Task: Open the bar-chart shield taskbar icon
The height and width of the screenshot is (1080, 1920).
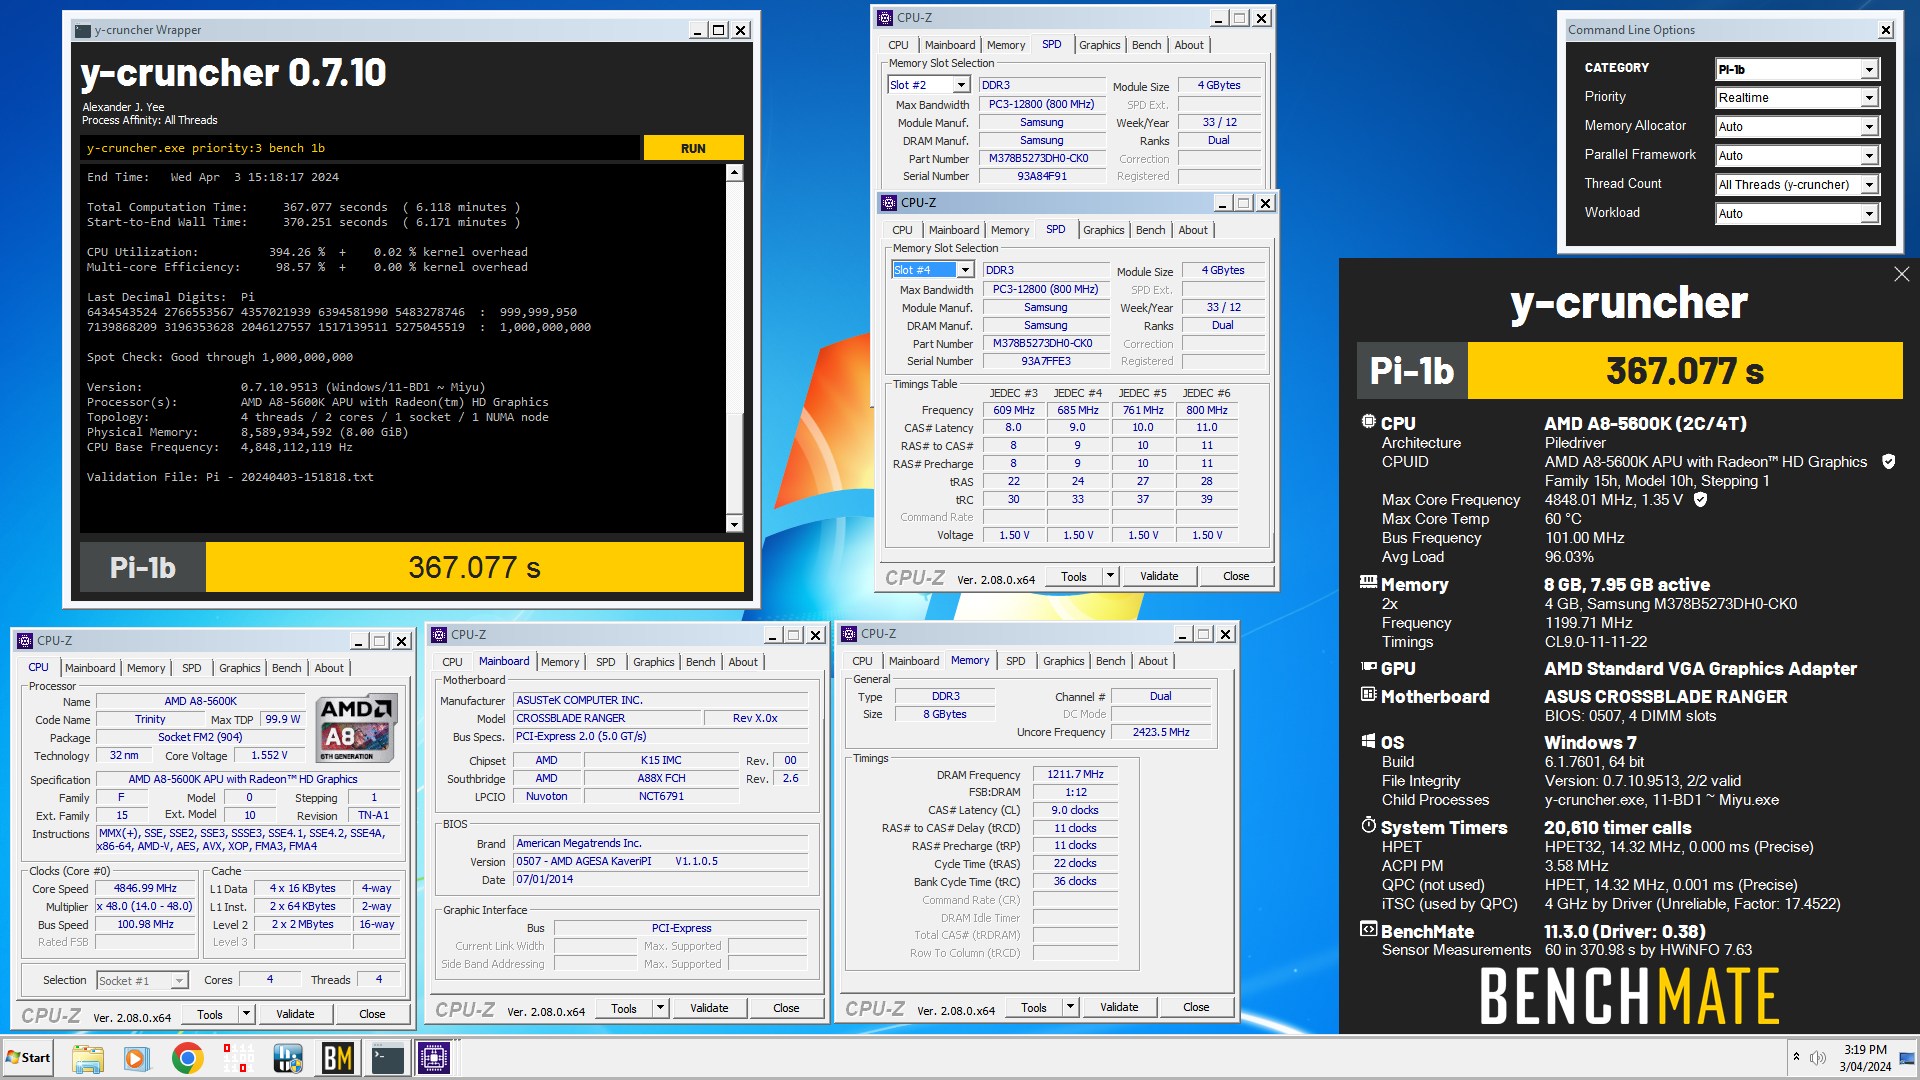Action: click(x=288, y=1058)
